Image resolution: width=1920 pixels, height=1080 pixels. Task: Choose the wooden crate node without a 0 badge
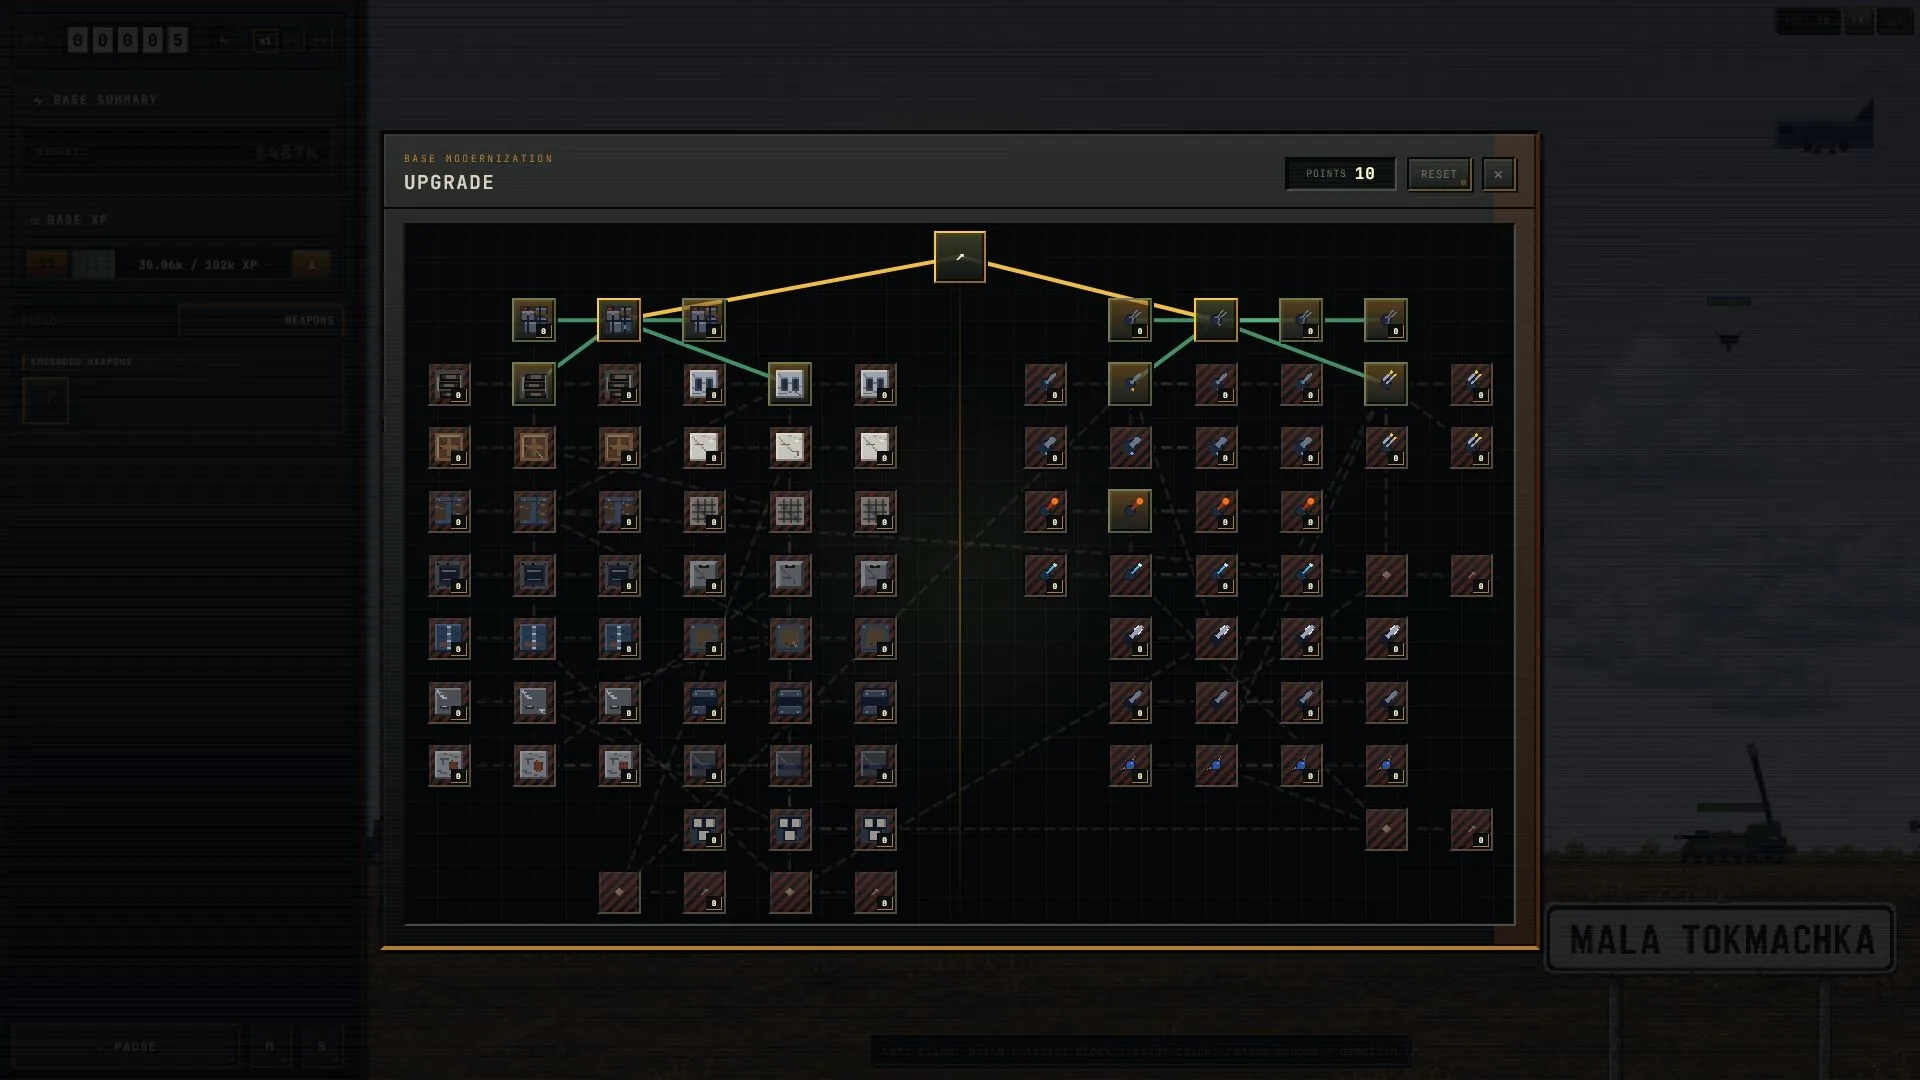coord(534,448)
